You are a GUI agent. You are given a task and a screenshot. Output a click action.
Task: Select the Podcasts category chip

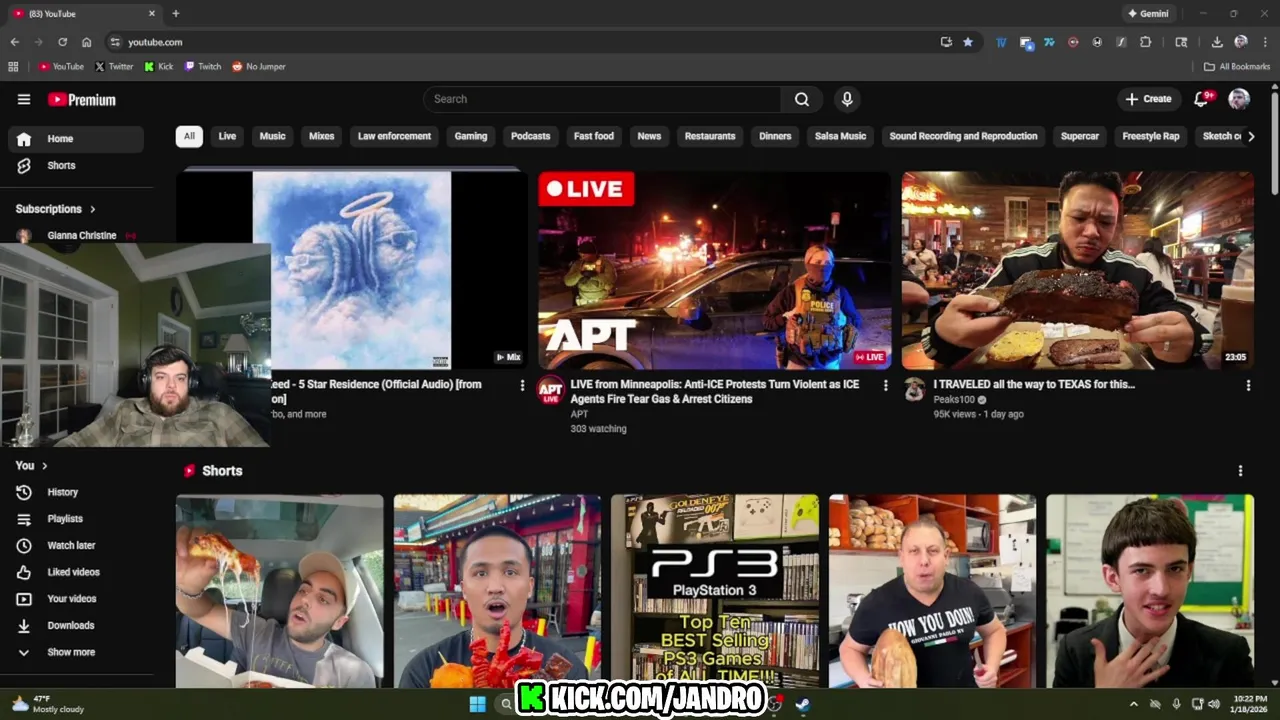coord(531,136)
